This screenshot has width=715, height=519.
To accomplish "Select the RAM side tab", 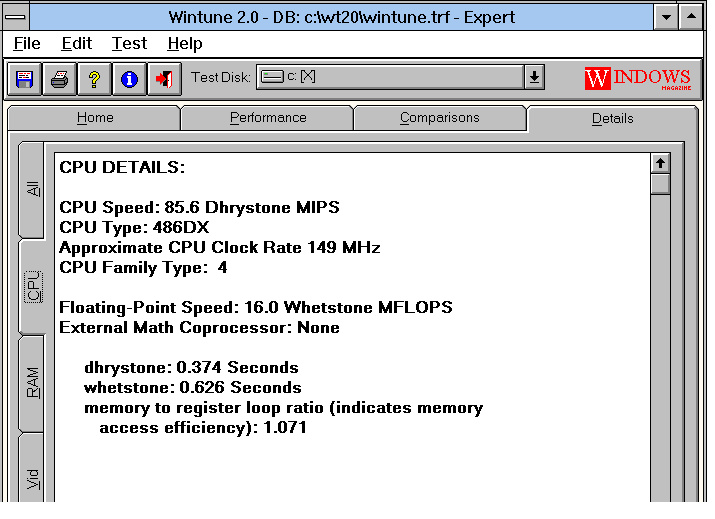I will coord(32,382).
